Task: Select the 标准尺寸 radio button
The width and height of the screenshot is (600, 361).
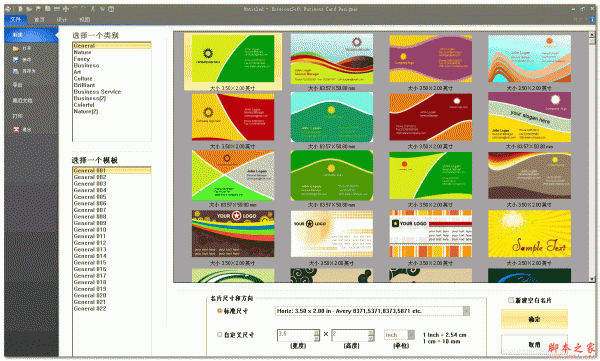Action: pyautogui.click(x=220, y=311)
